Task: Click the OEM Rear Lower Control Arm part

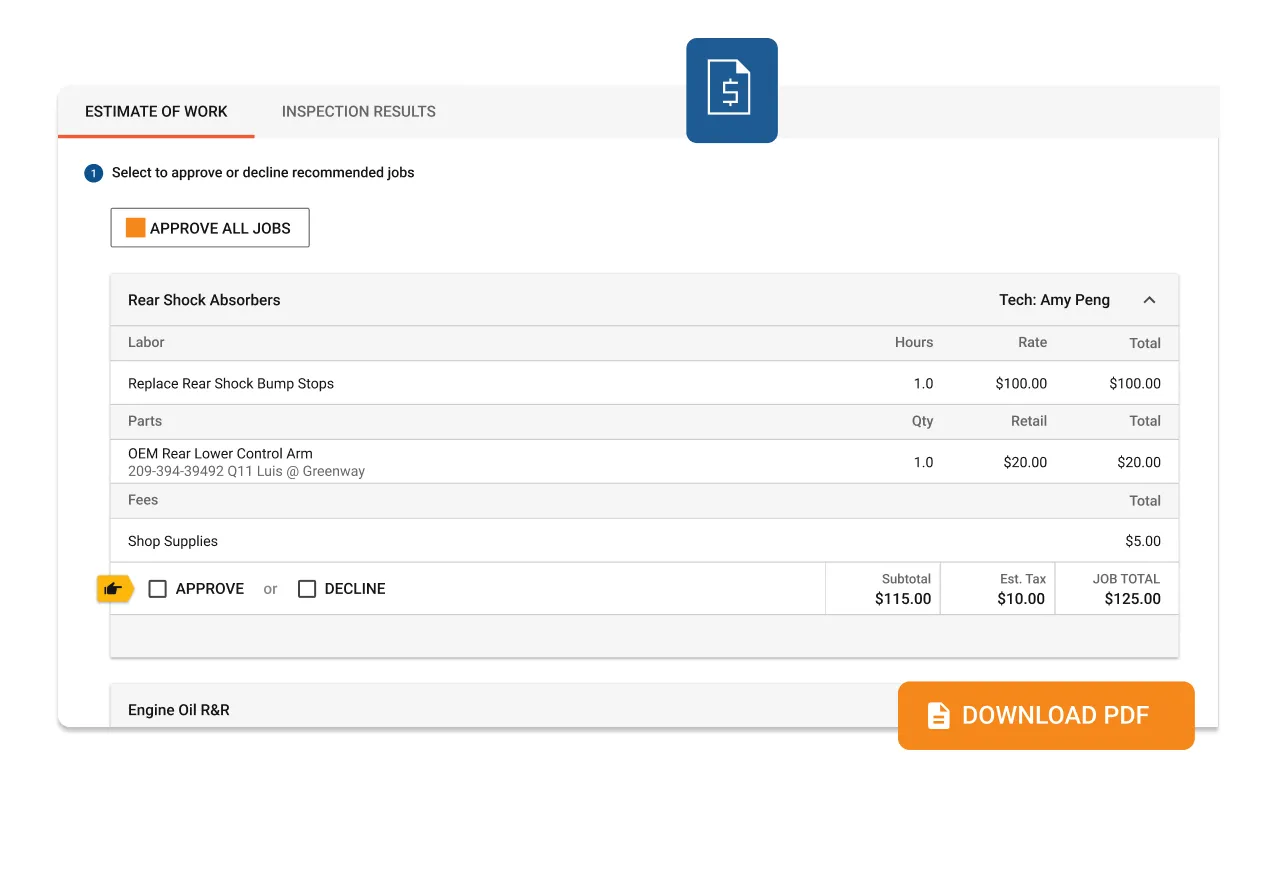Action: pos(220,454)
